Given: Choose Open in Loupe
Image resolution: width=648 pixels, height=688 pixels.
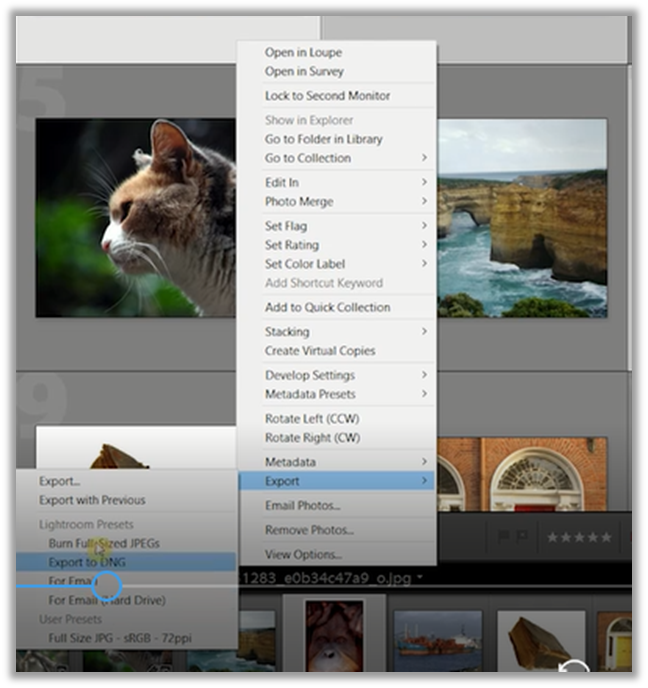Looking at the screenshot, I should coord(303,52).
